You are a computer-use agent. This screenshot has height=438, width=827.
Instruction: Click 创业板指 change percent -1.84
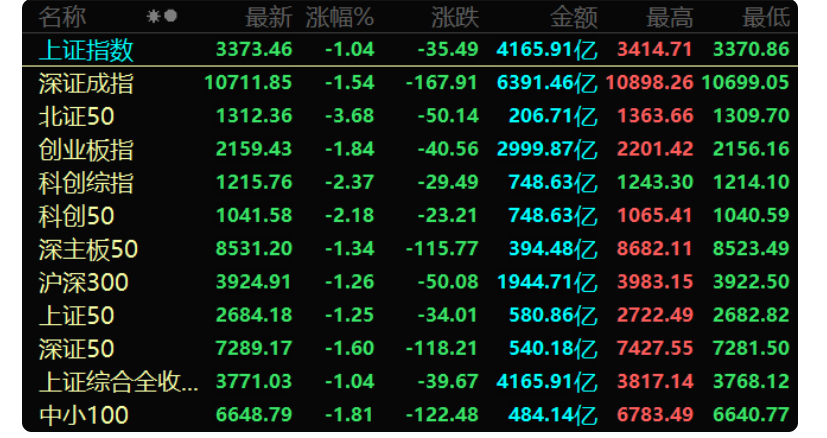click(350, 149)
